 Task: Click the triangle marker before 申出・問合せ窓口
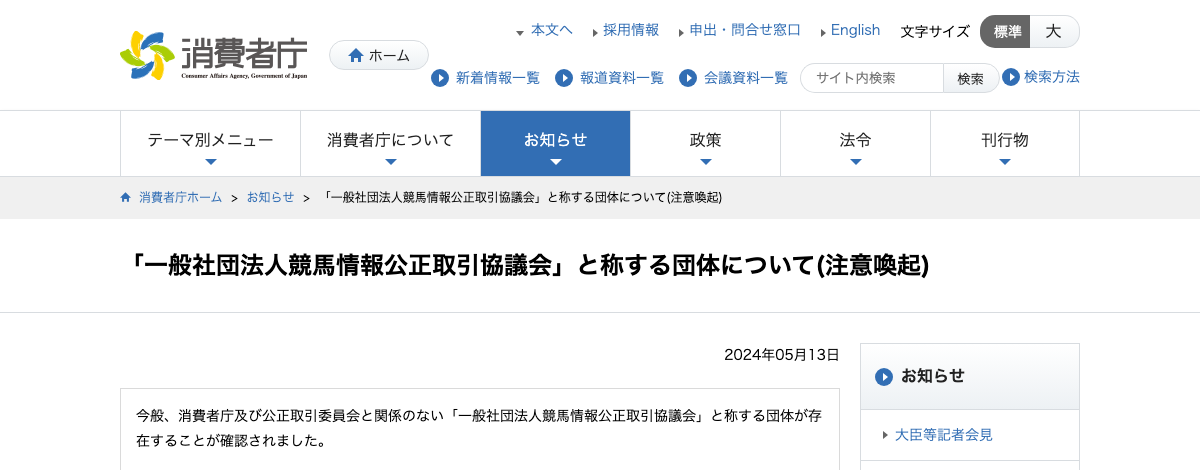coord(681,32)
